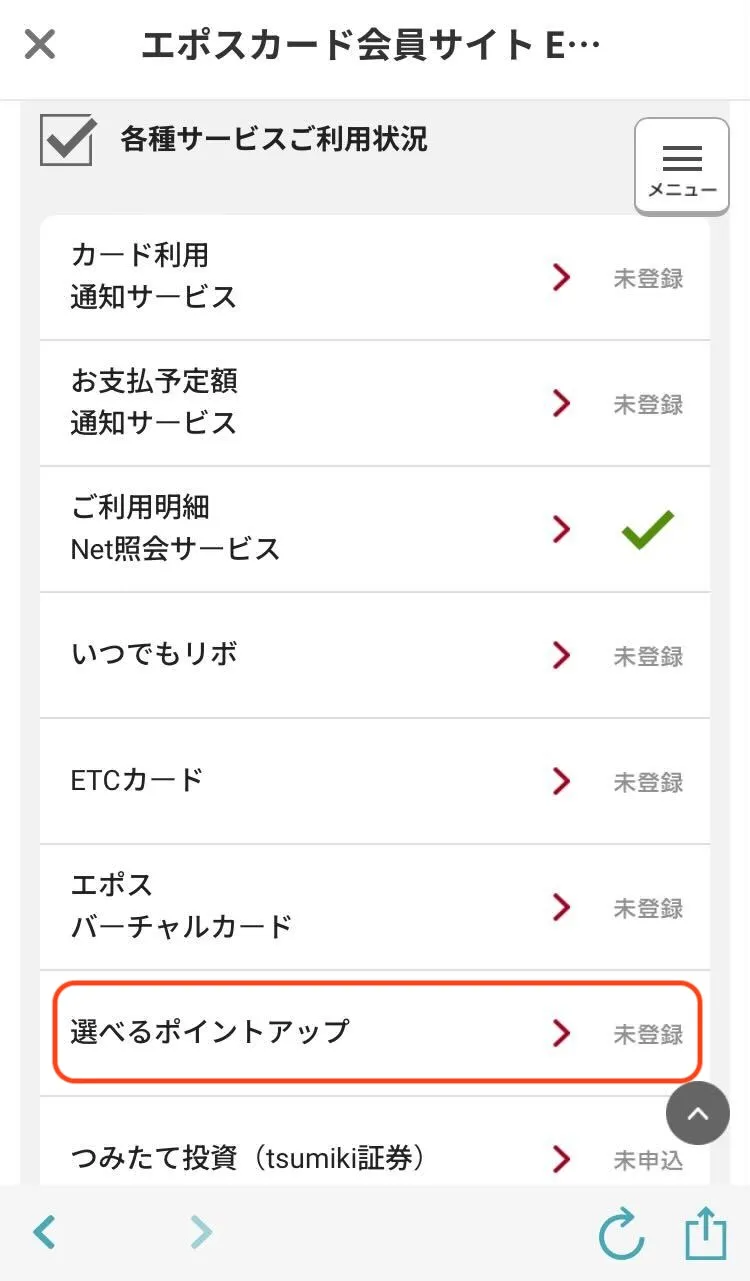
Task: Expand the お支払予定額通知サービス chevron
Action: 562,403
